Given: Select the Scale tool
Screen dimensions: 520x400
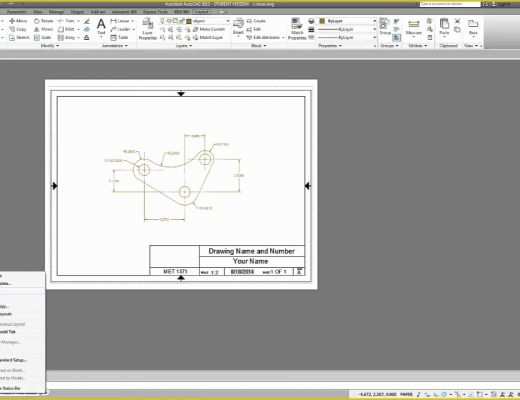Looking at the screenshot, I should tap(43, 38).
